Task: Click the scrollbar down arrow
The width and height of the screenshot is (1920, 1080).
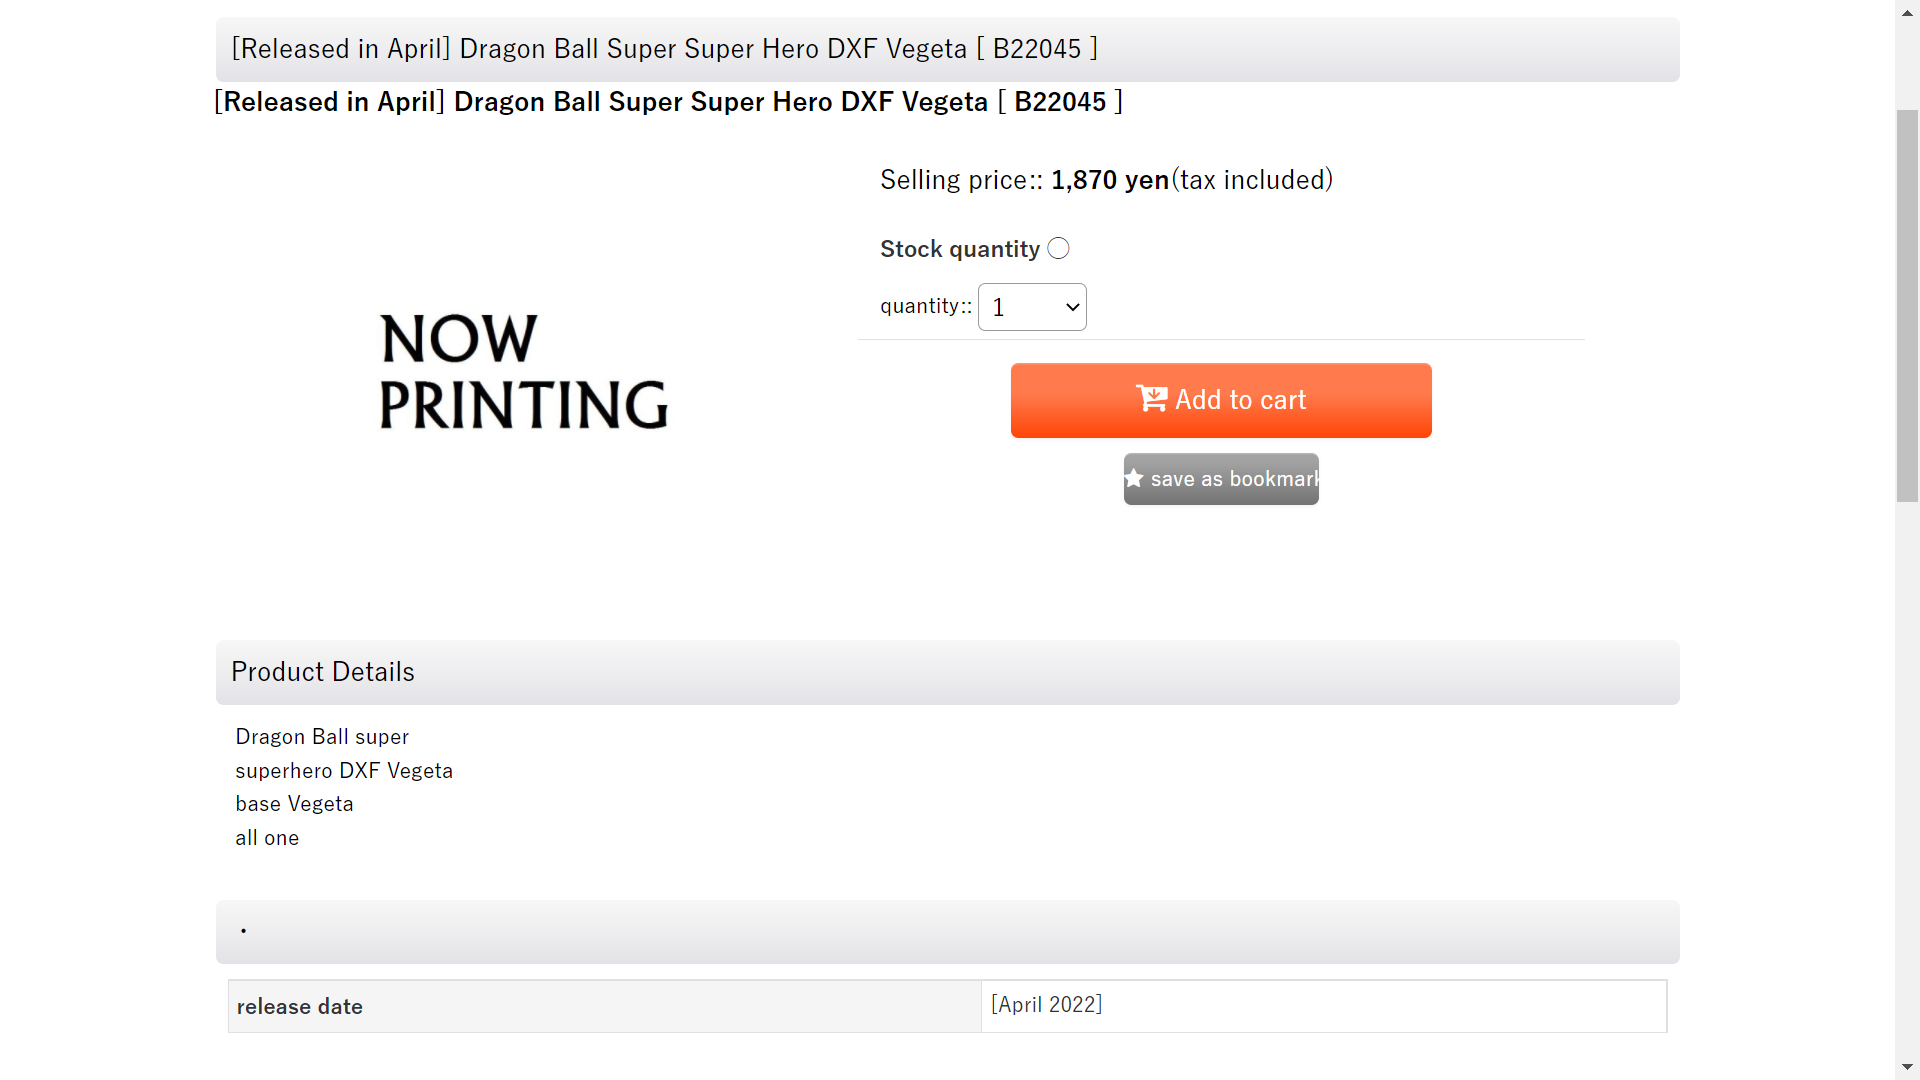Action: (1907, 1067)
